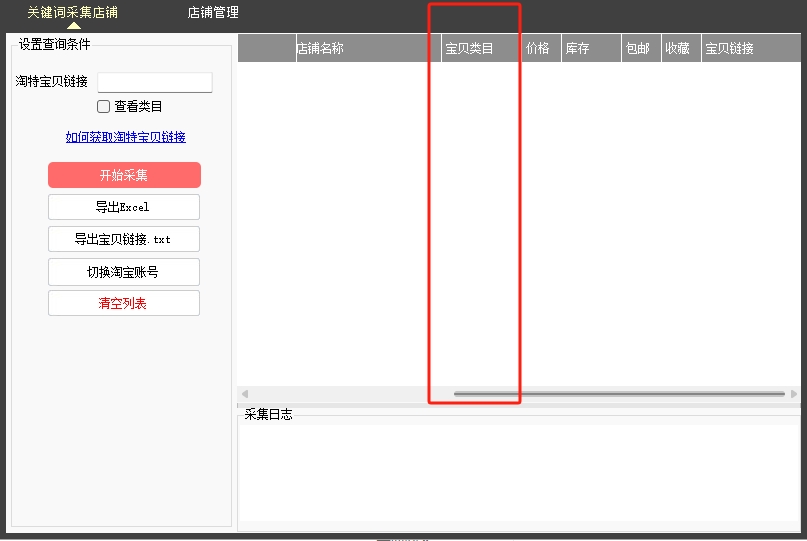Viewport: 807px width, 541px height.
Task: Enable the 查看类目 checkbox
Action: point(103,107)
